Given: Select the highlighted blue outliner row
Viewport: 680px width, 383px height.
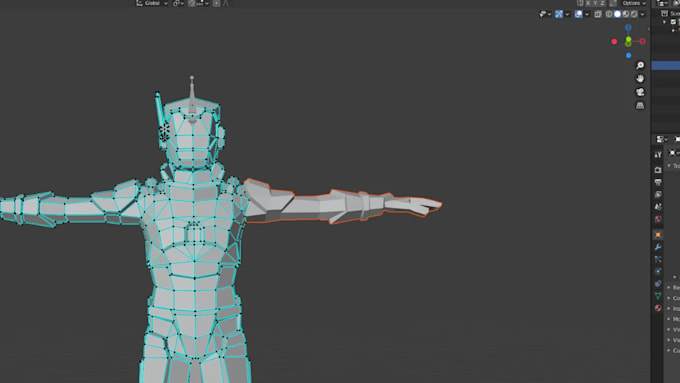Looking at the screenshot, I should [666, 65].
